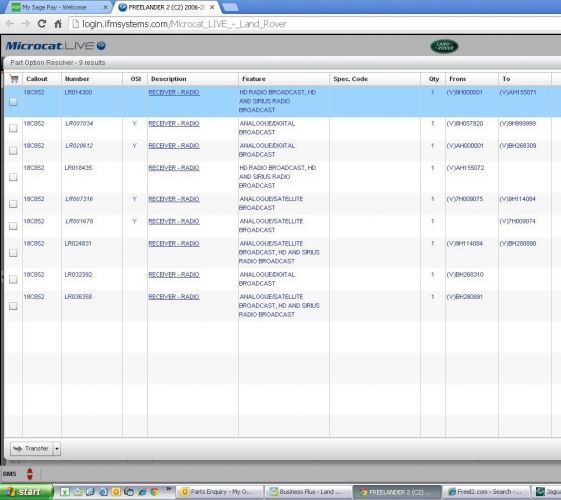Launch Excel from the quick launch bar
The width and height of the screenshot is (561, 500).
coord(65,492)
